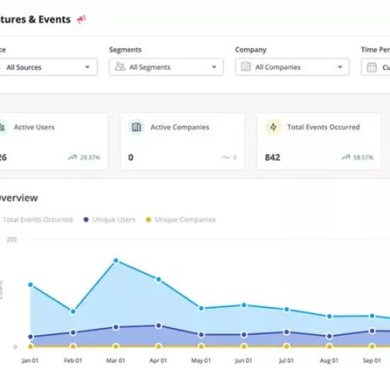This screenshot has height=370, width=390.
Task: Click the Active Companies value 0
Action: point(131,157)
